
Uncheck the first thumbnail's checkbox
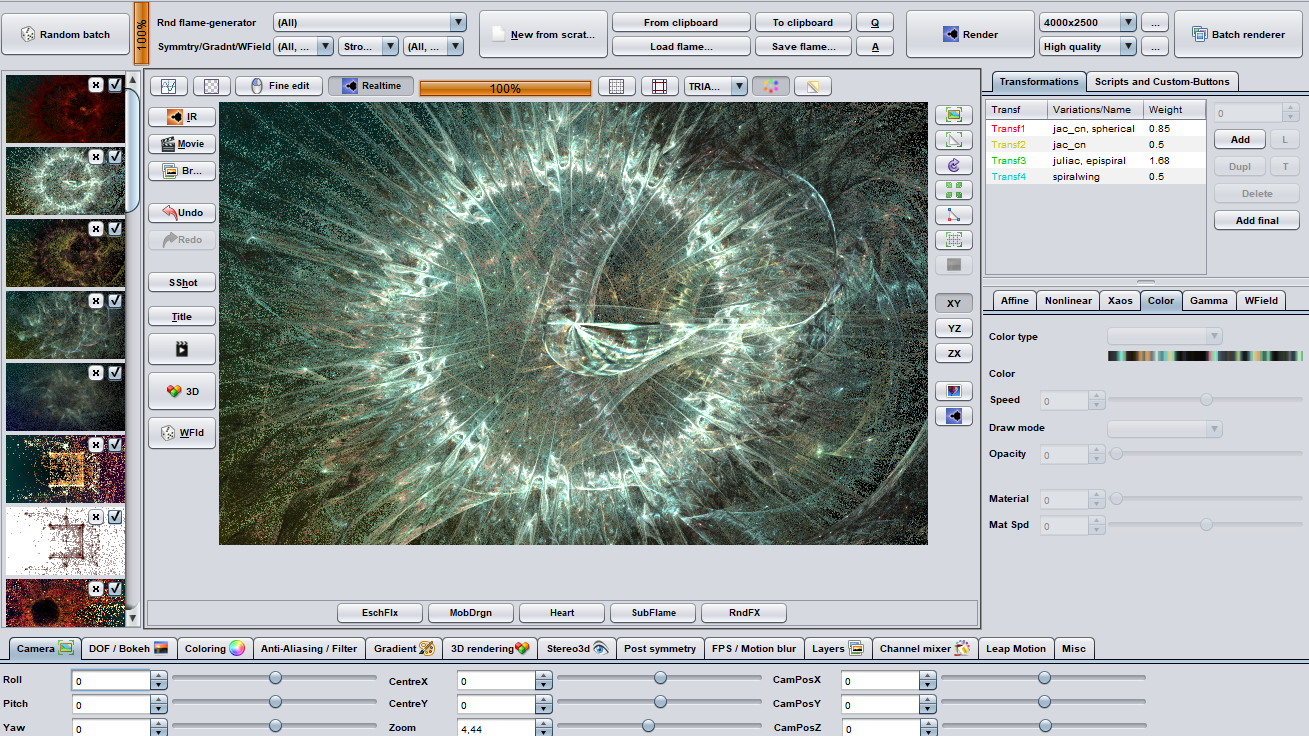tap(115, 85)
